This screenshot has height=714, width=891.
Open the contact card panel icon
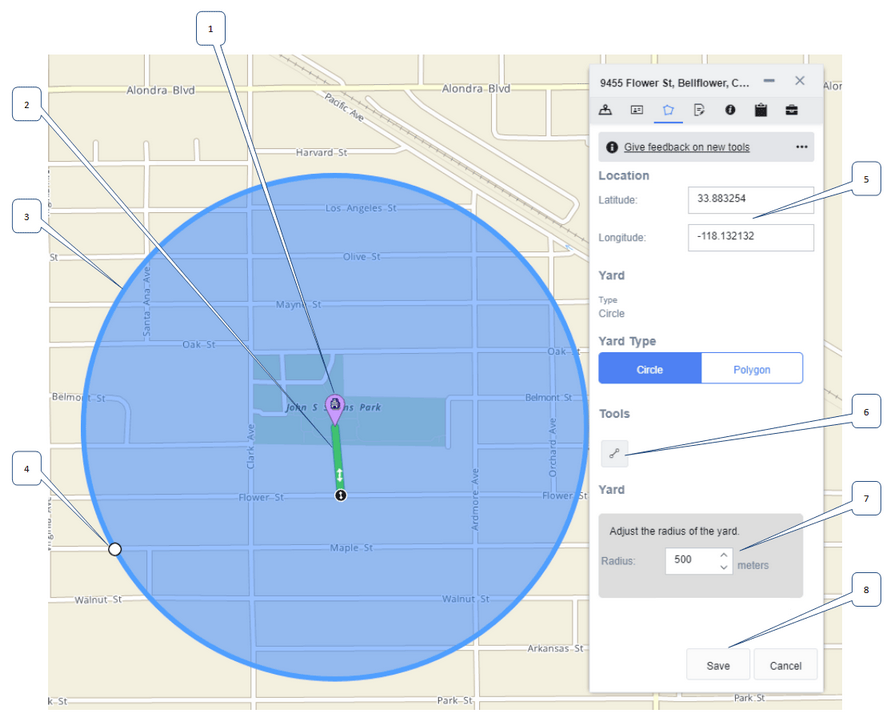(636, 110)
